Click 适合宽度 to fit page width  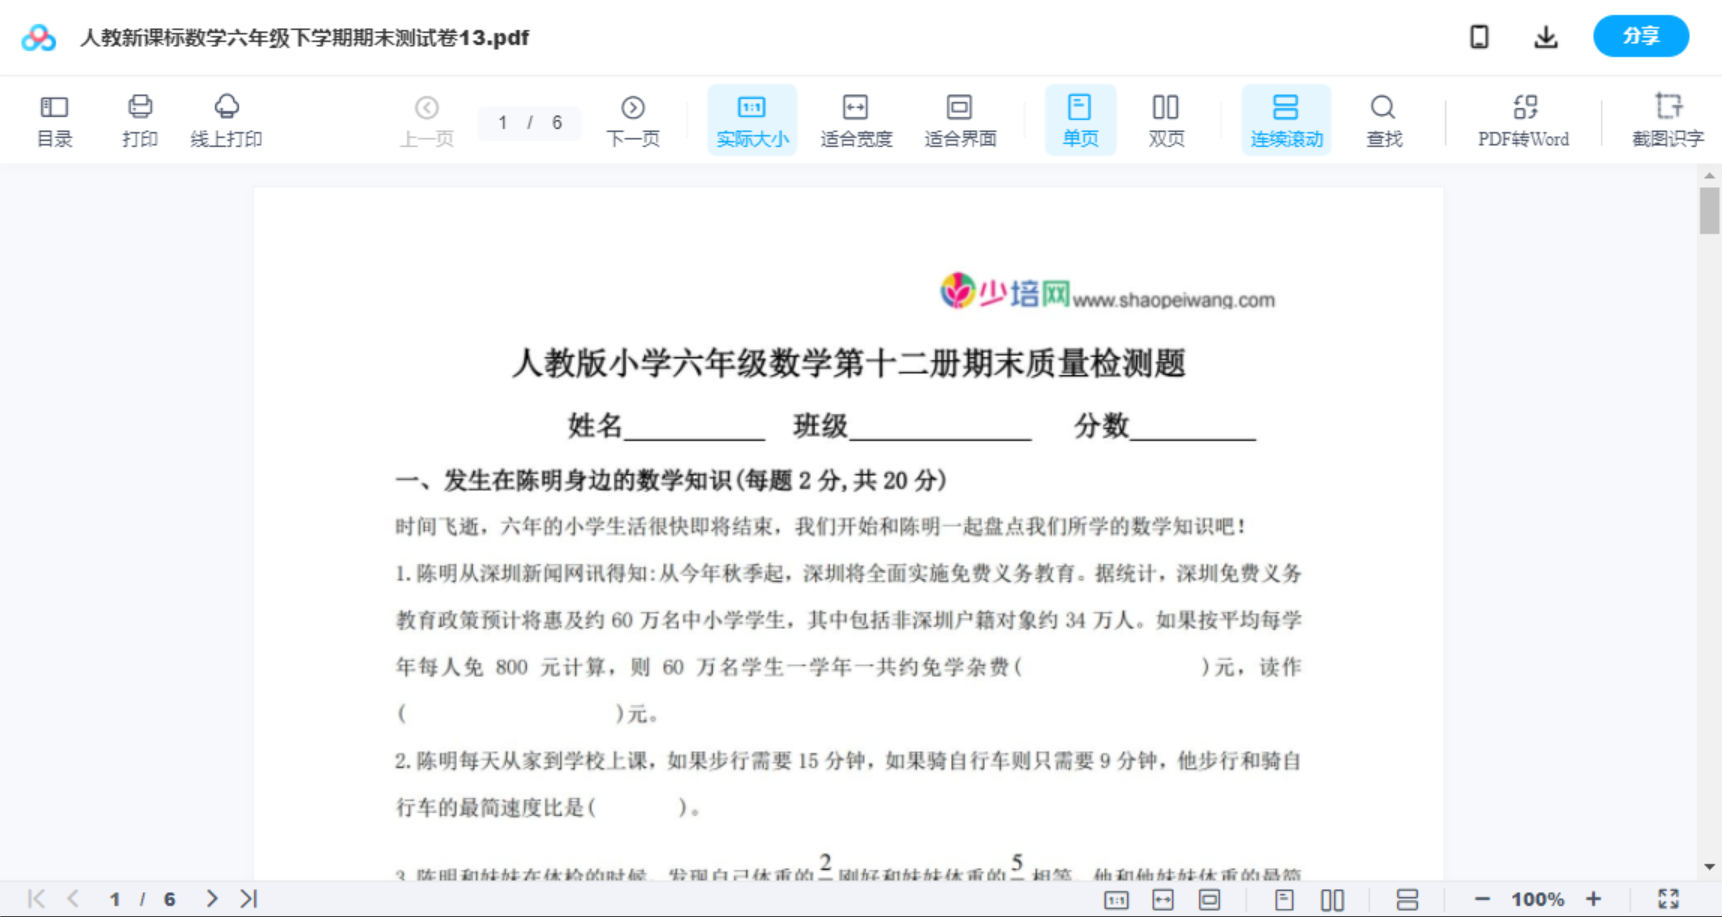(856, 119)
